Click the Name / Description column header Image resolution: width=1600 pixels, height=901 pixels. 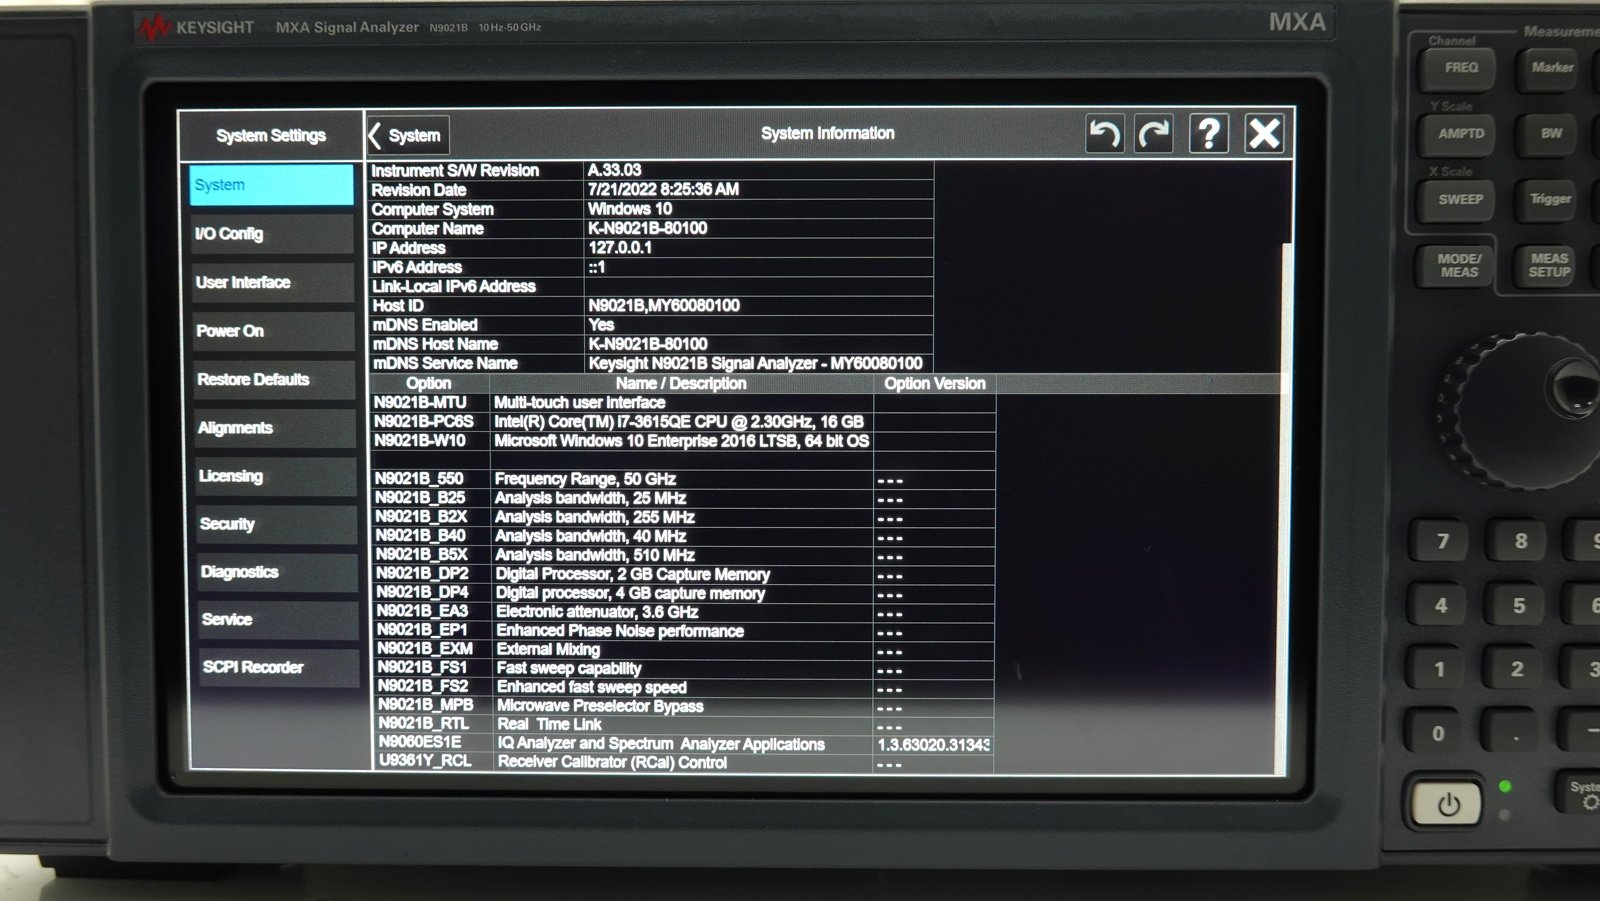coord(681,384)
